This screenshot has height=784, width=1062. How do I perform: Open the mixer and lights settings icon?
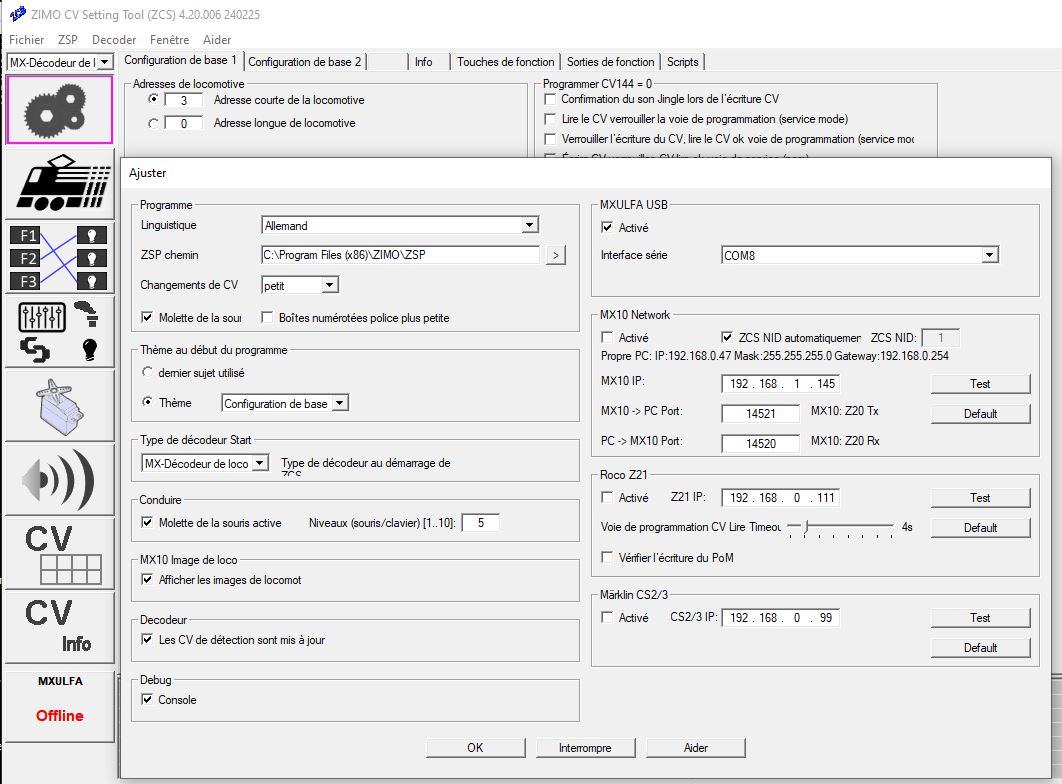coord(60,331)
